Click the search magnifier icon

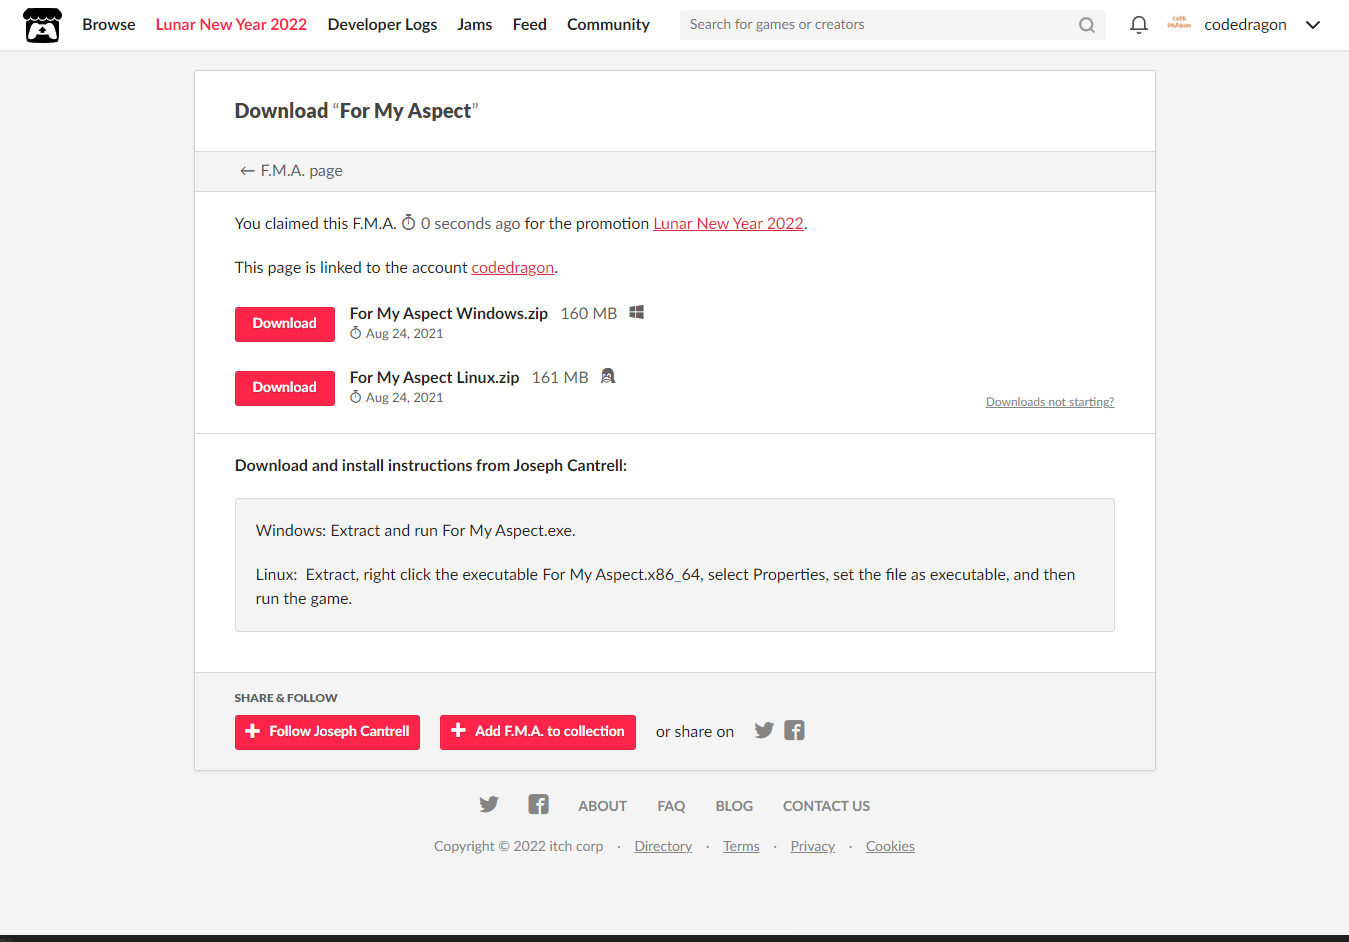1086,25
